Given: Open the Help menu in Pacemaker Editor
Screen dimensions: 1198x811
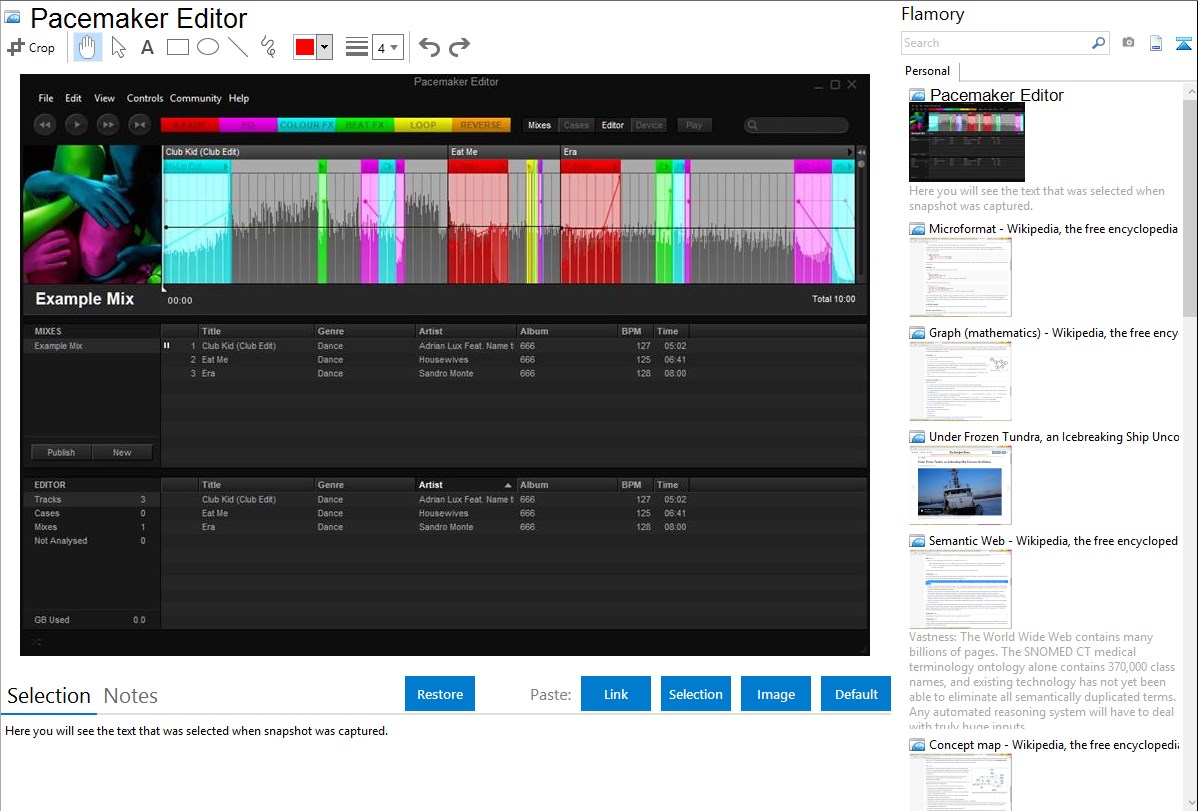Looking at the screenshot, I should 239,99.
